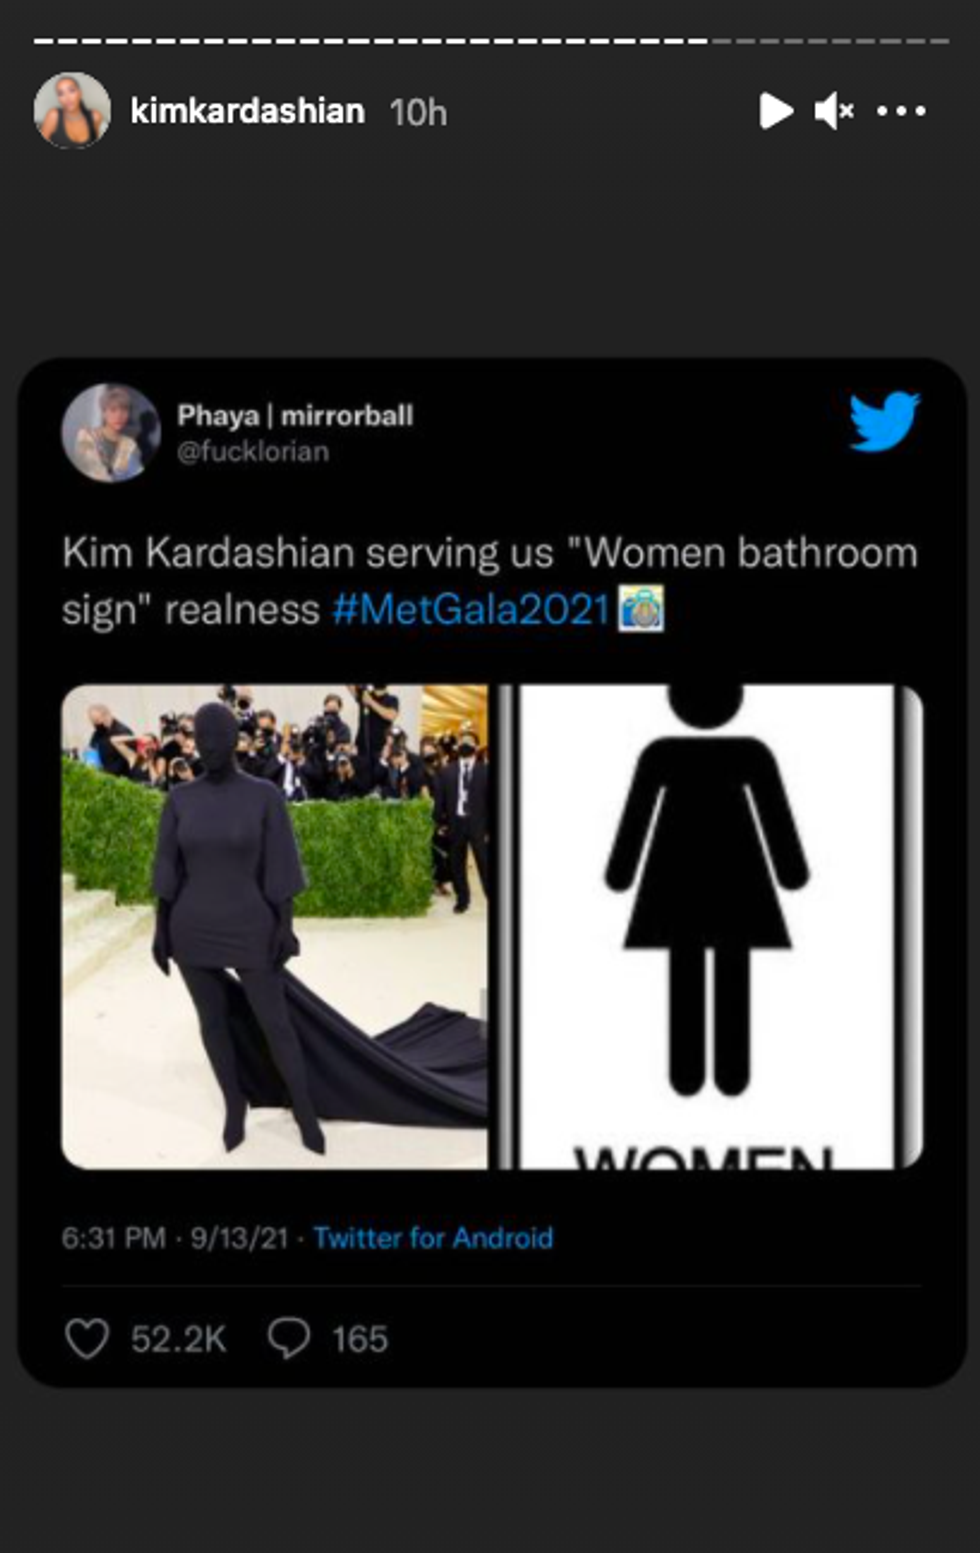Screen dimensions: 980x1553
Task: Click the blue Twitter bird logo
Action: coord(884,421)
